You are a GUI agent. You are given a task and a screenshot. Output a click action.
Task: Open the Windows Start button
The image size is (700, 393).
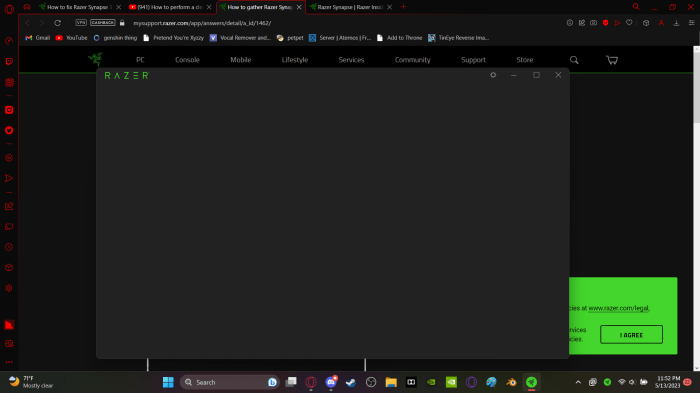click(x=168, y=382)
